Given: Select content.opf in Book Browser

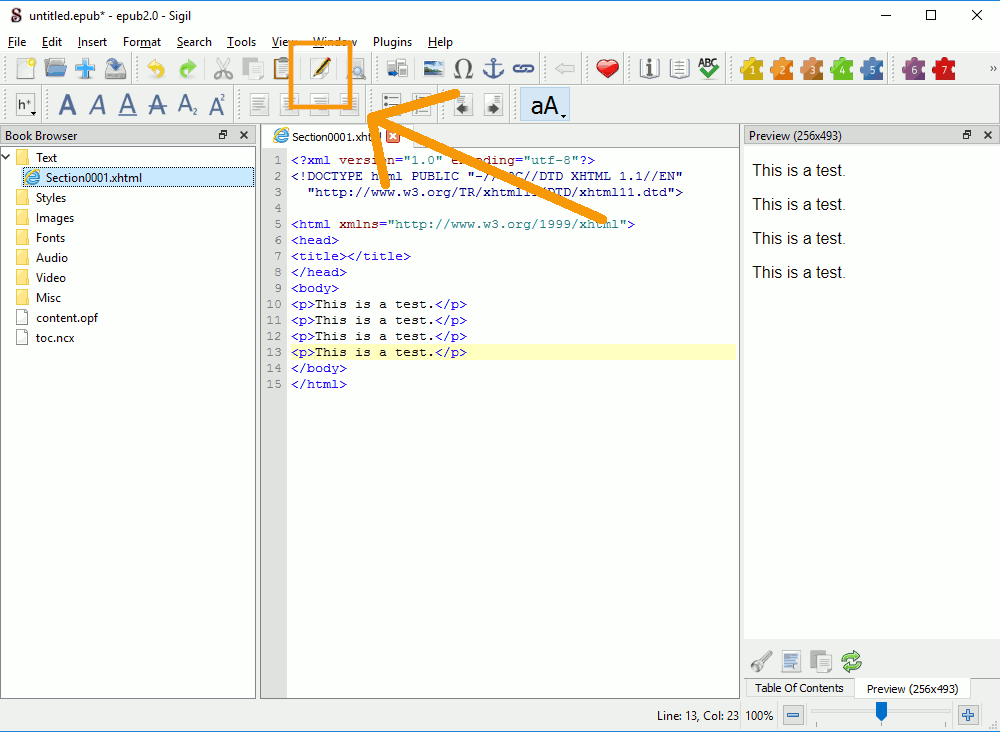Looking at the screenshot, I should point(66,318).
